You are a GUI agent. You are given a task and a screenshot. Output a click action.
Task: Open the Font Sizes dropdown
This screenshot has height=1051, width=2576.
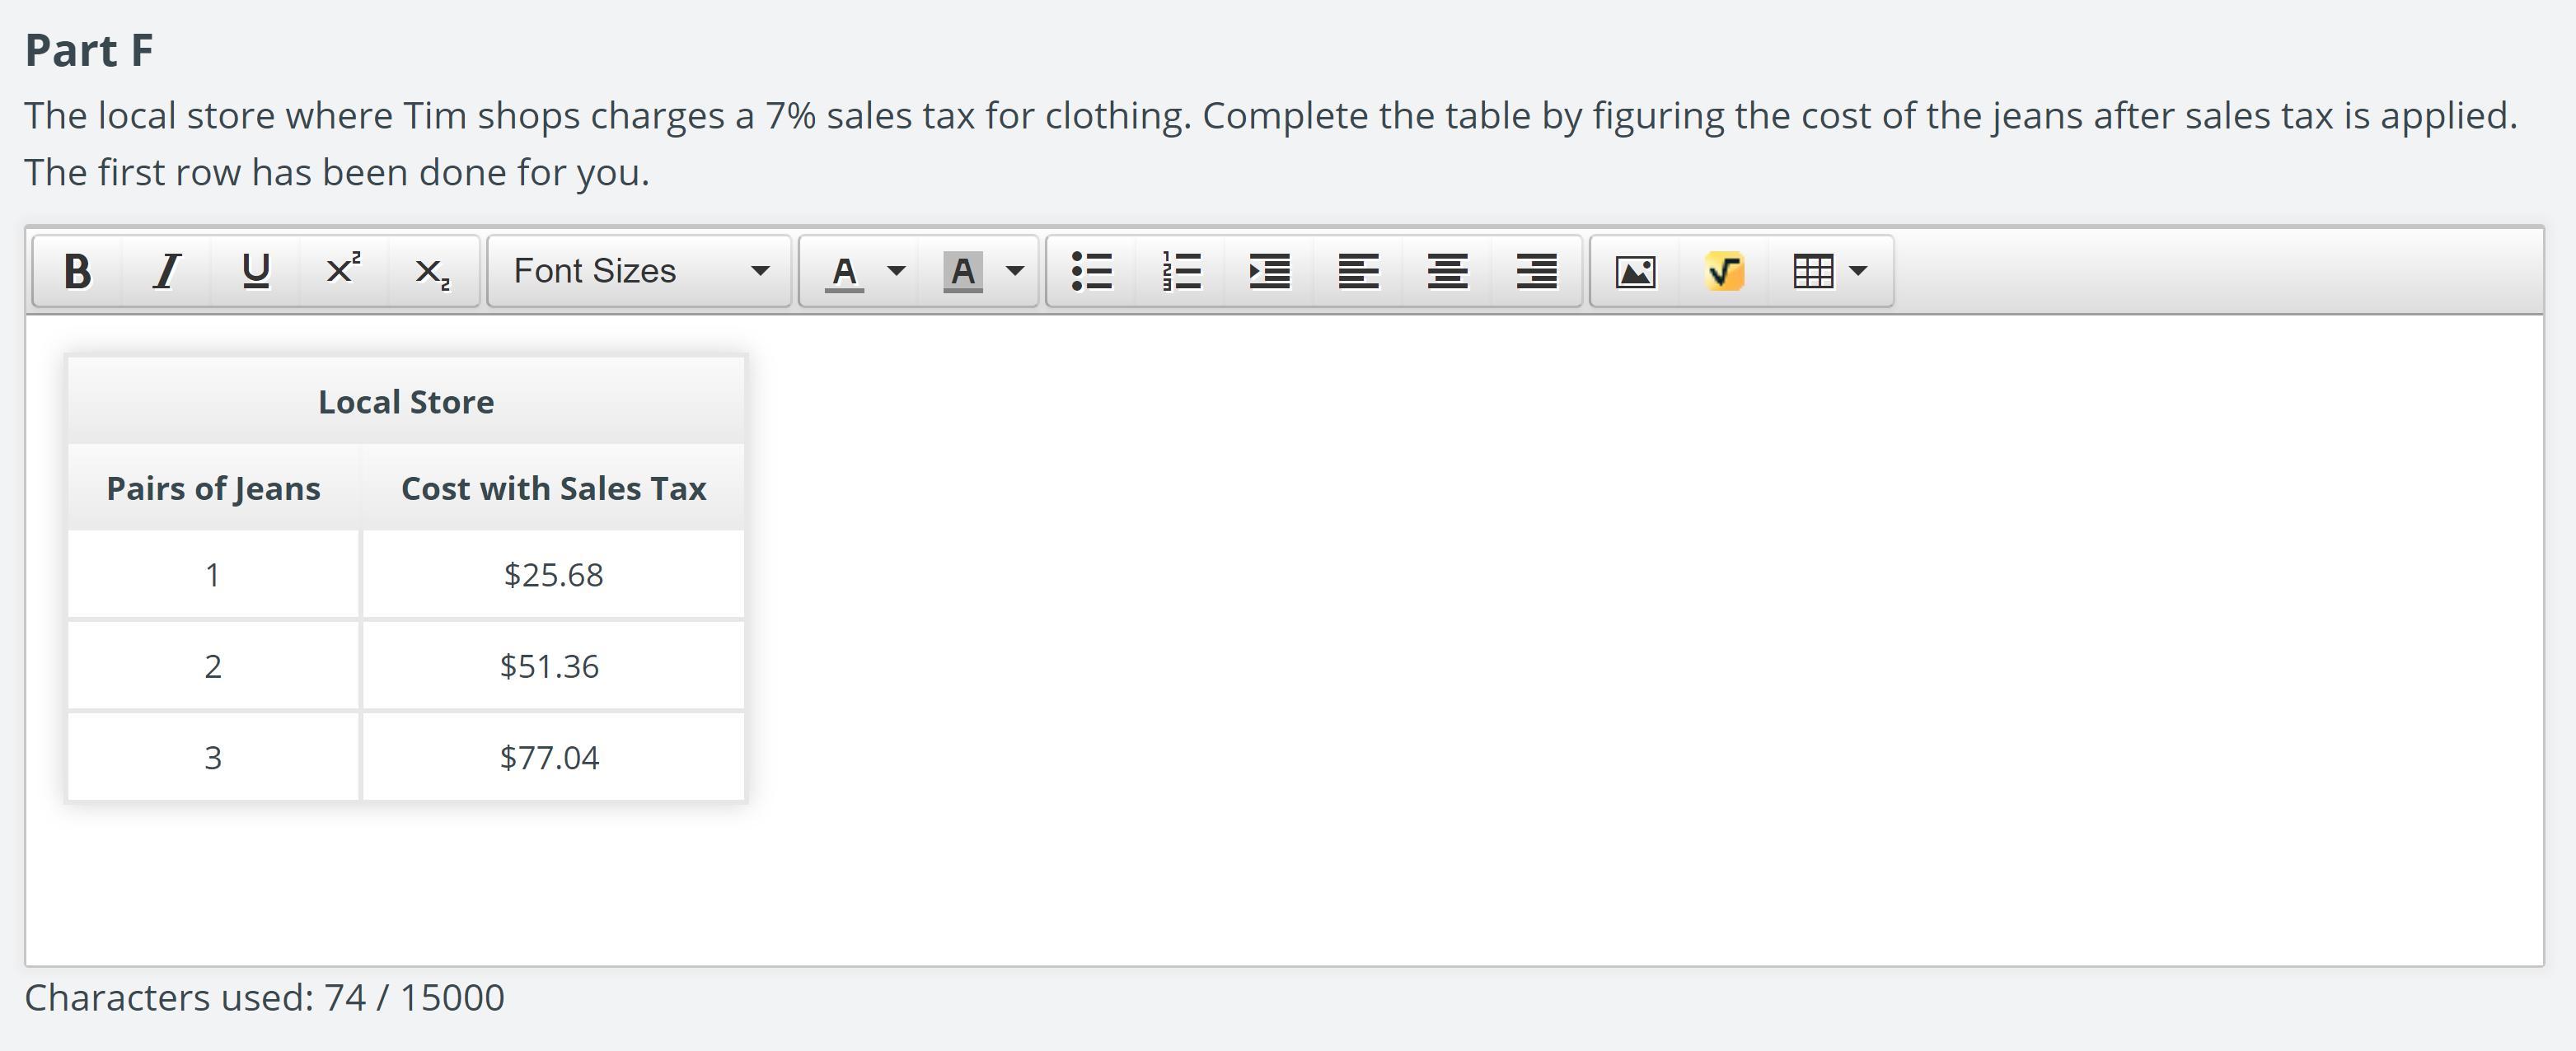coord(639,271)
